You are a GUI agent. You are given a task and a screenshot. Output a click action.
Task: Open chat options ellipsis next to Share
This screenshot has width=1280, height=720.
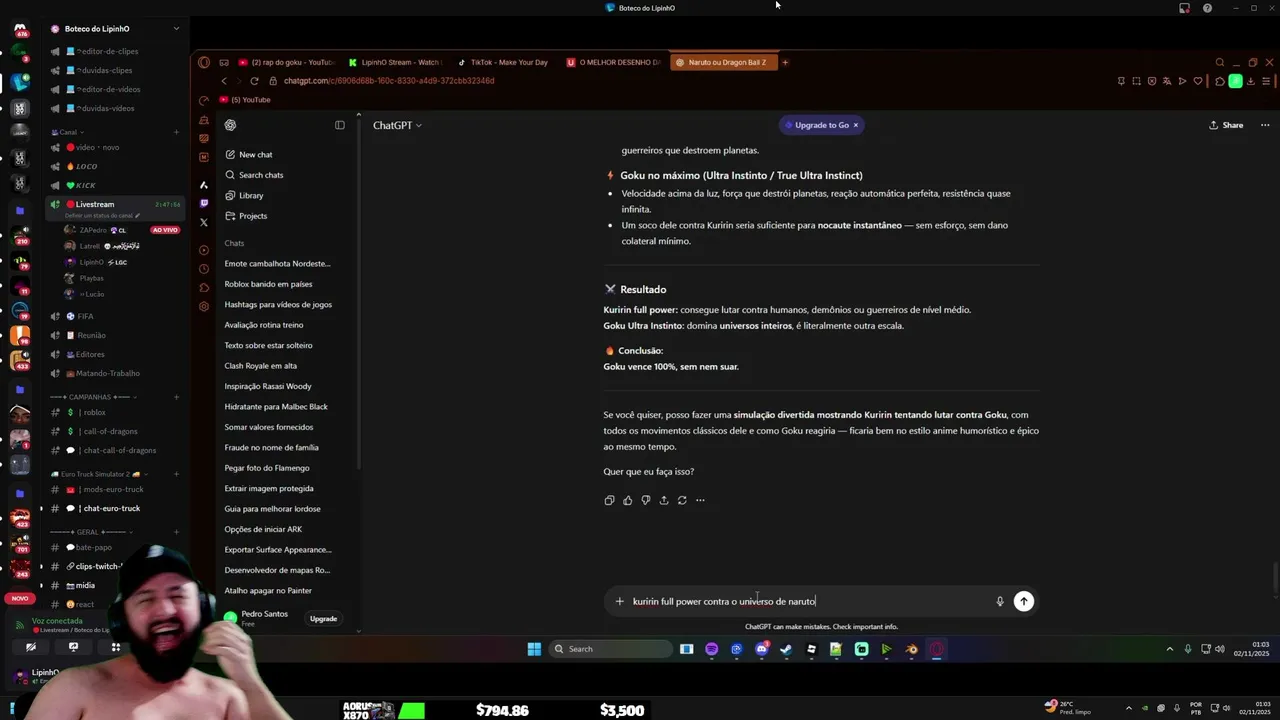click(x=1265, y=125)
